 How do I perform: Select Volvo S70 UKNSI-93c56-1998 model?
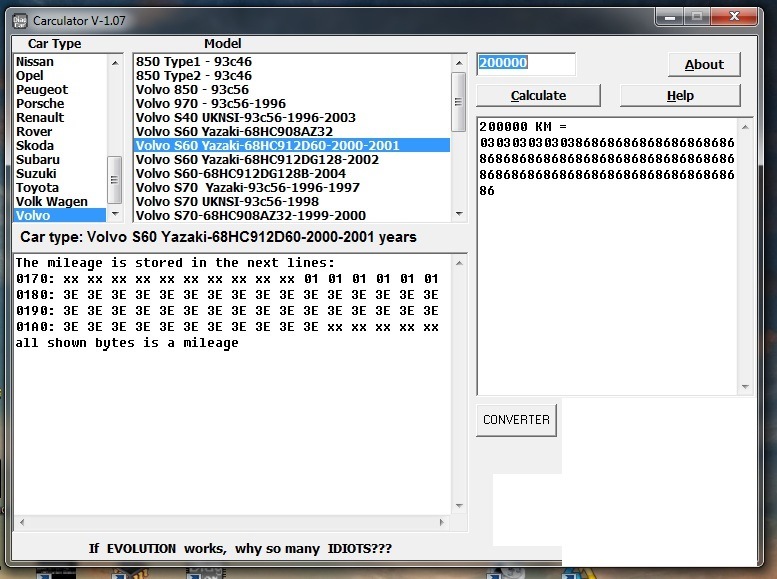(x=292, y=201)
